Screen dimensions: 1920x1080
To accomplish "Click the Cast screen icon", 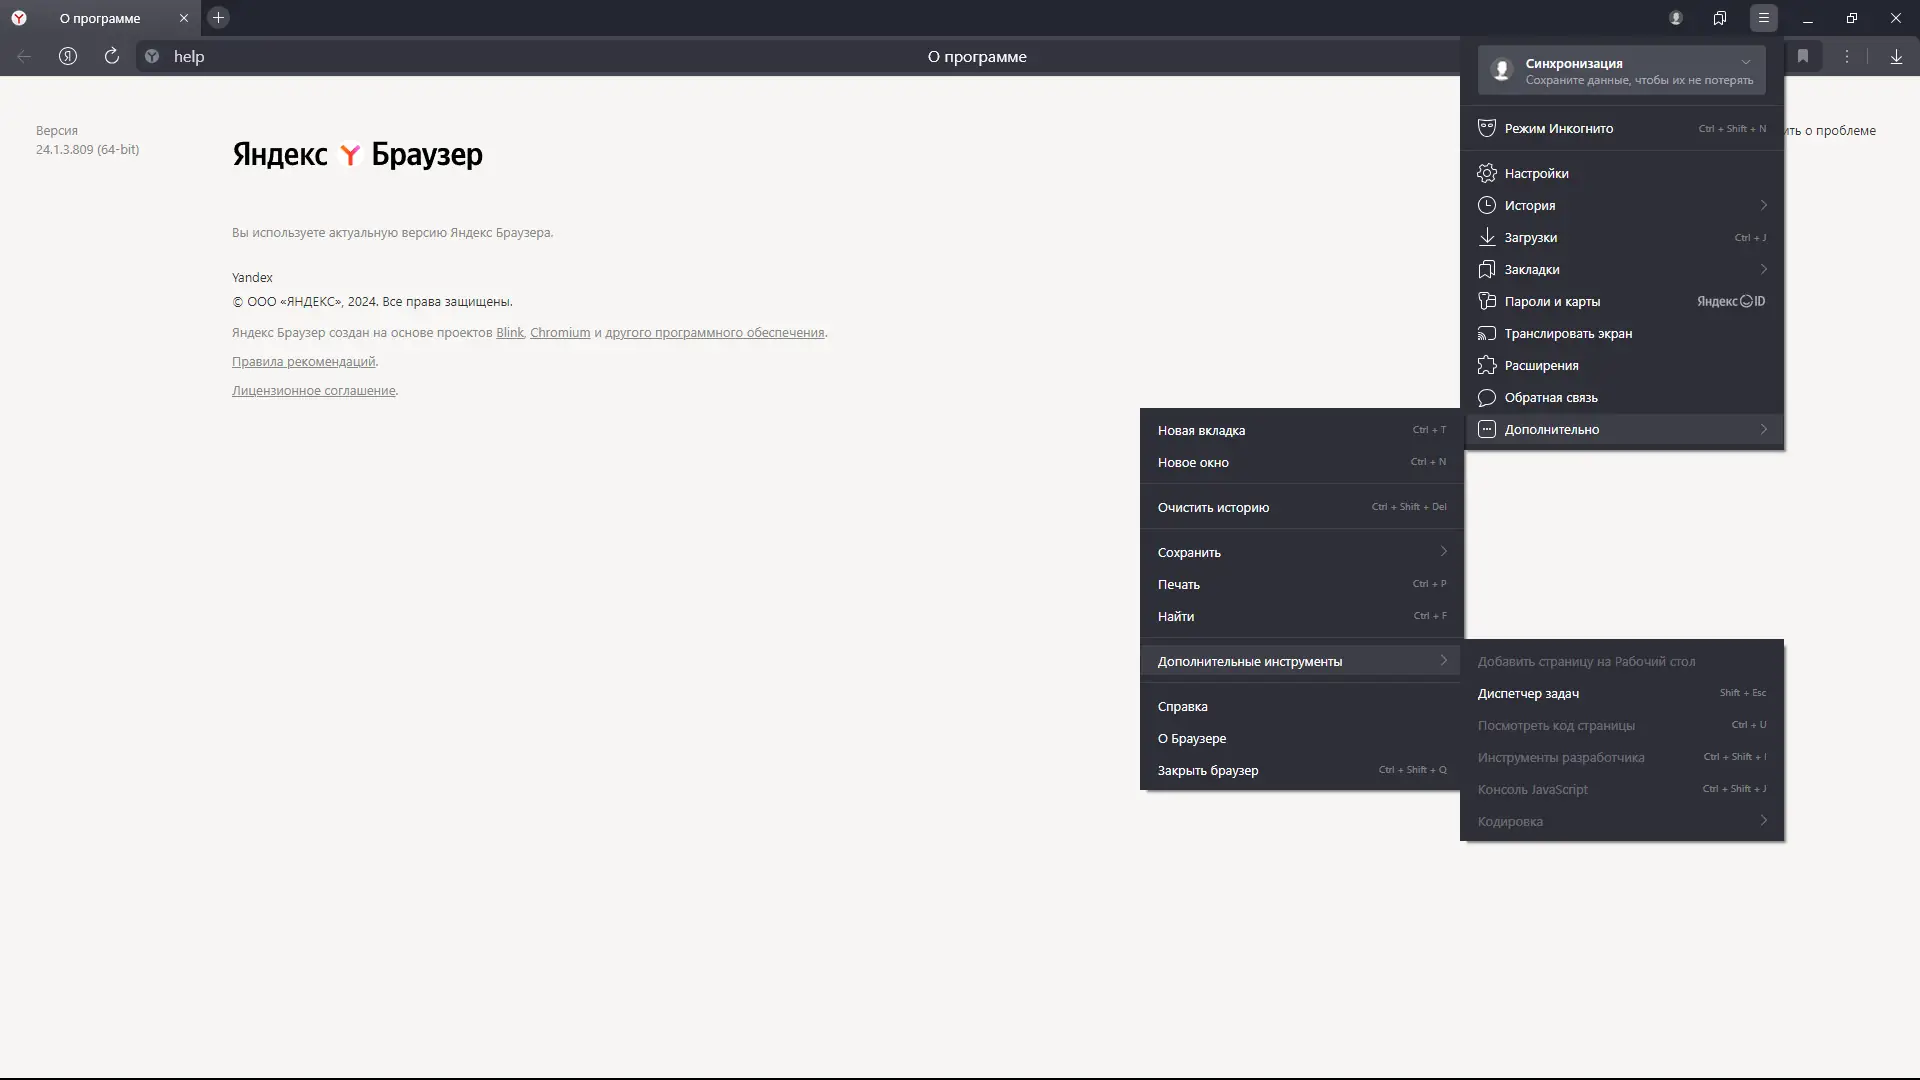I will (x=1486, y=333).
